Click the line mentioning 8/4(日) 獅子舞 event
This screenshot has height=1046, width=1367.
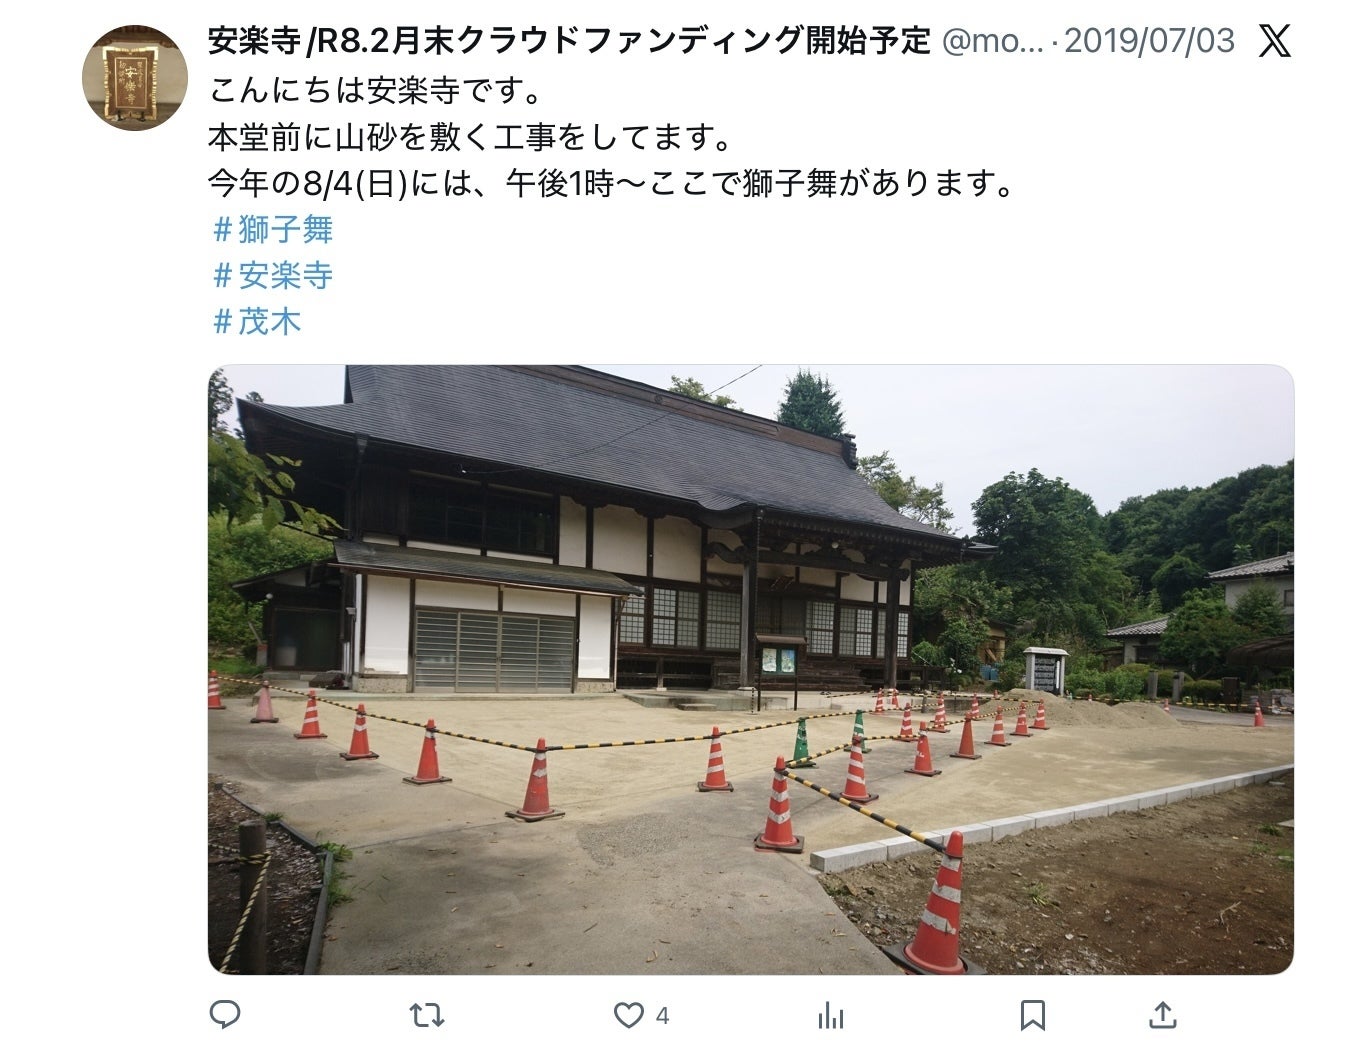(x=612, y=183)
